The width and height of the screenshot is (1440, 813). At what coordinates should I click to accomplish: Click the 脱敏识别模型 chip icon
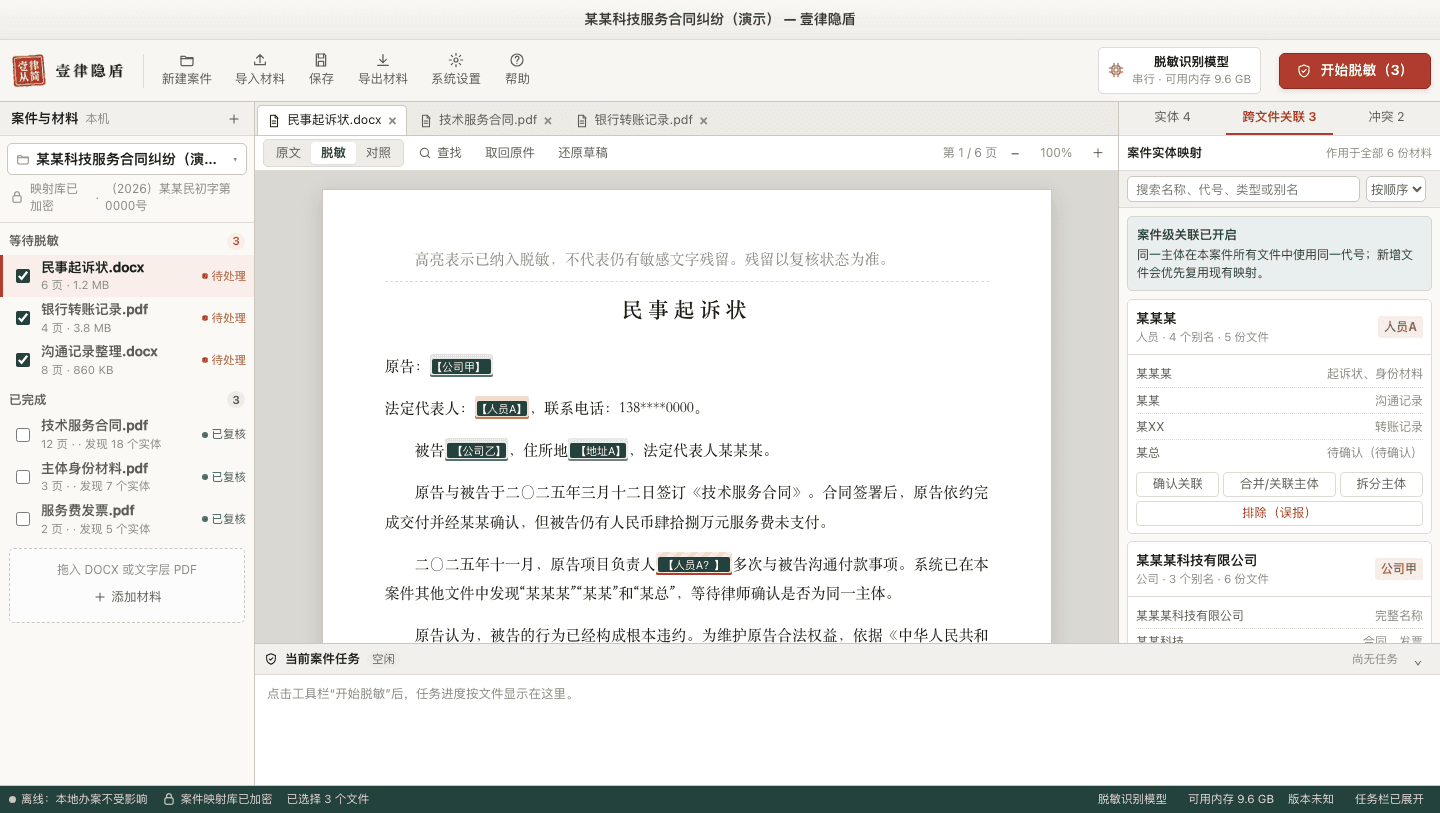coord(1116,70)
